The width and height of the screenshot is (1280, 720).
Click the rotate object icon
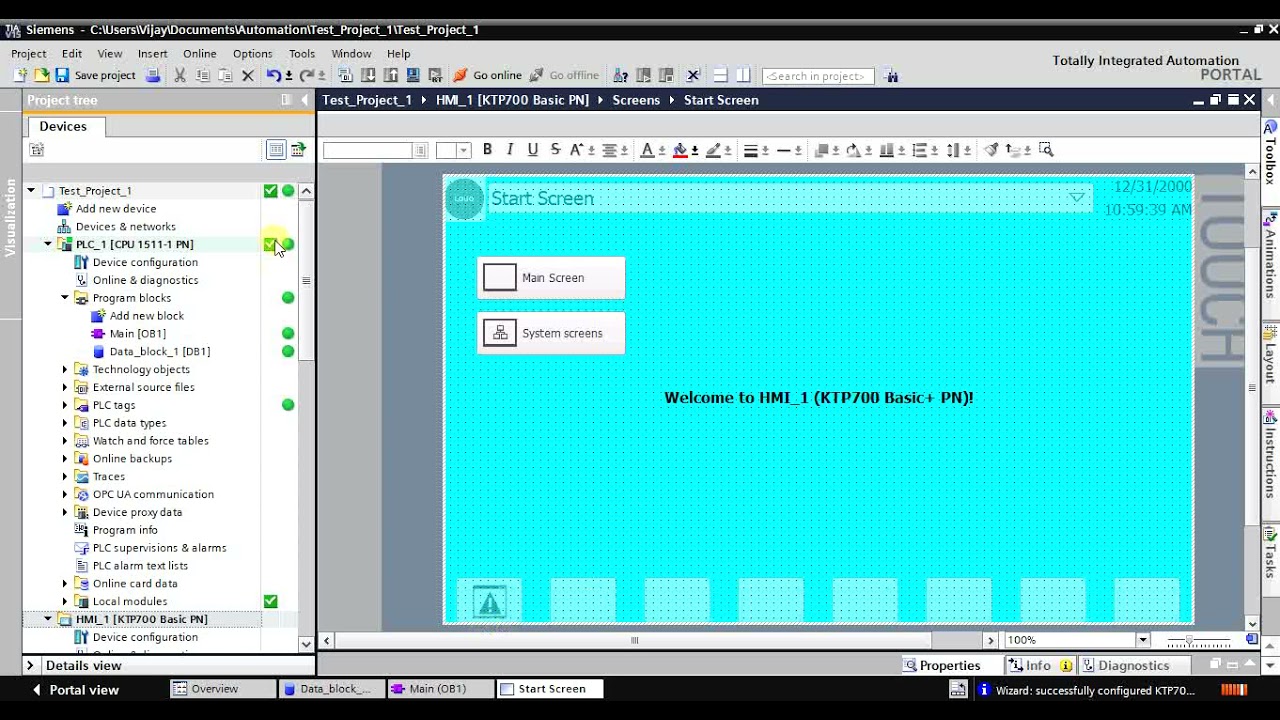[853, 150]
